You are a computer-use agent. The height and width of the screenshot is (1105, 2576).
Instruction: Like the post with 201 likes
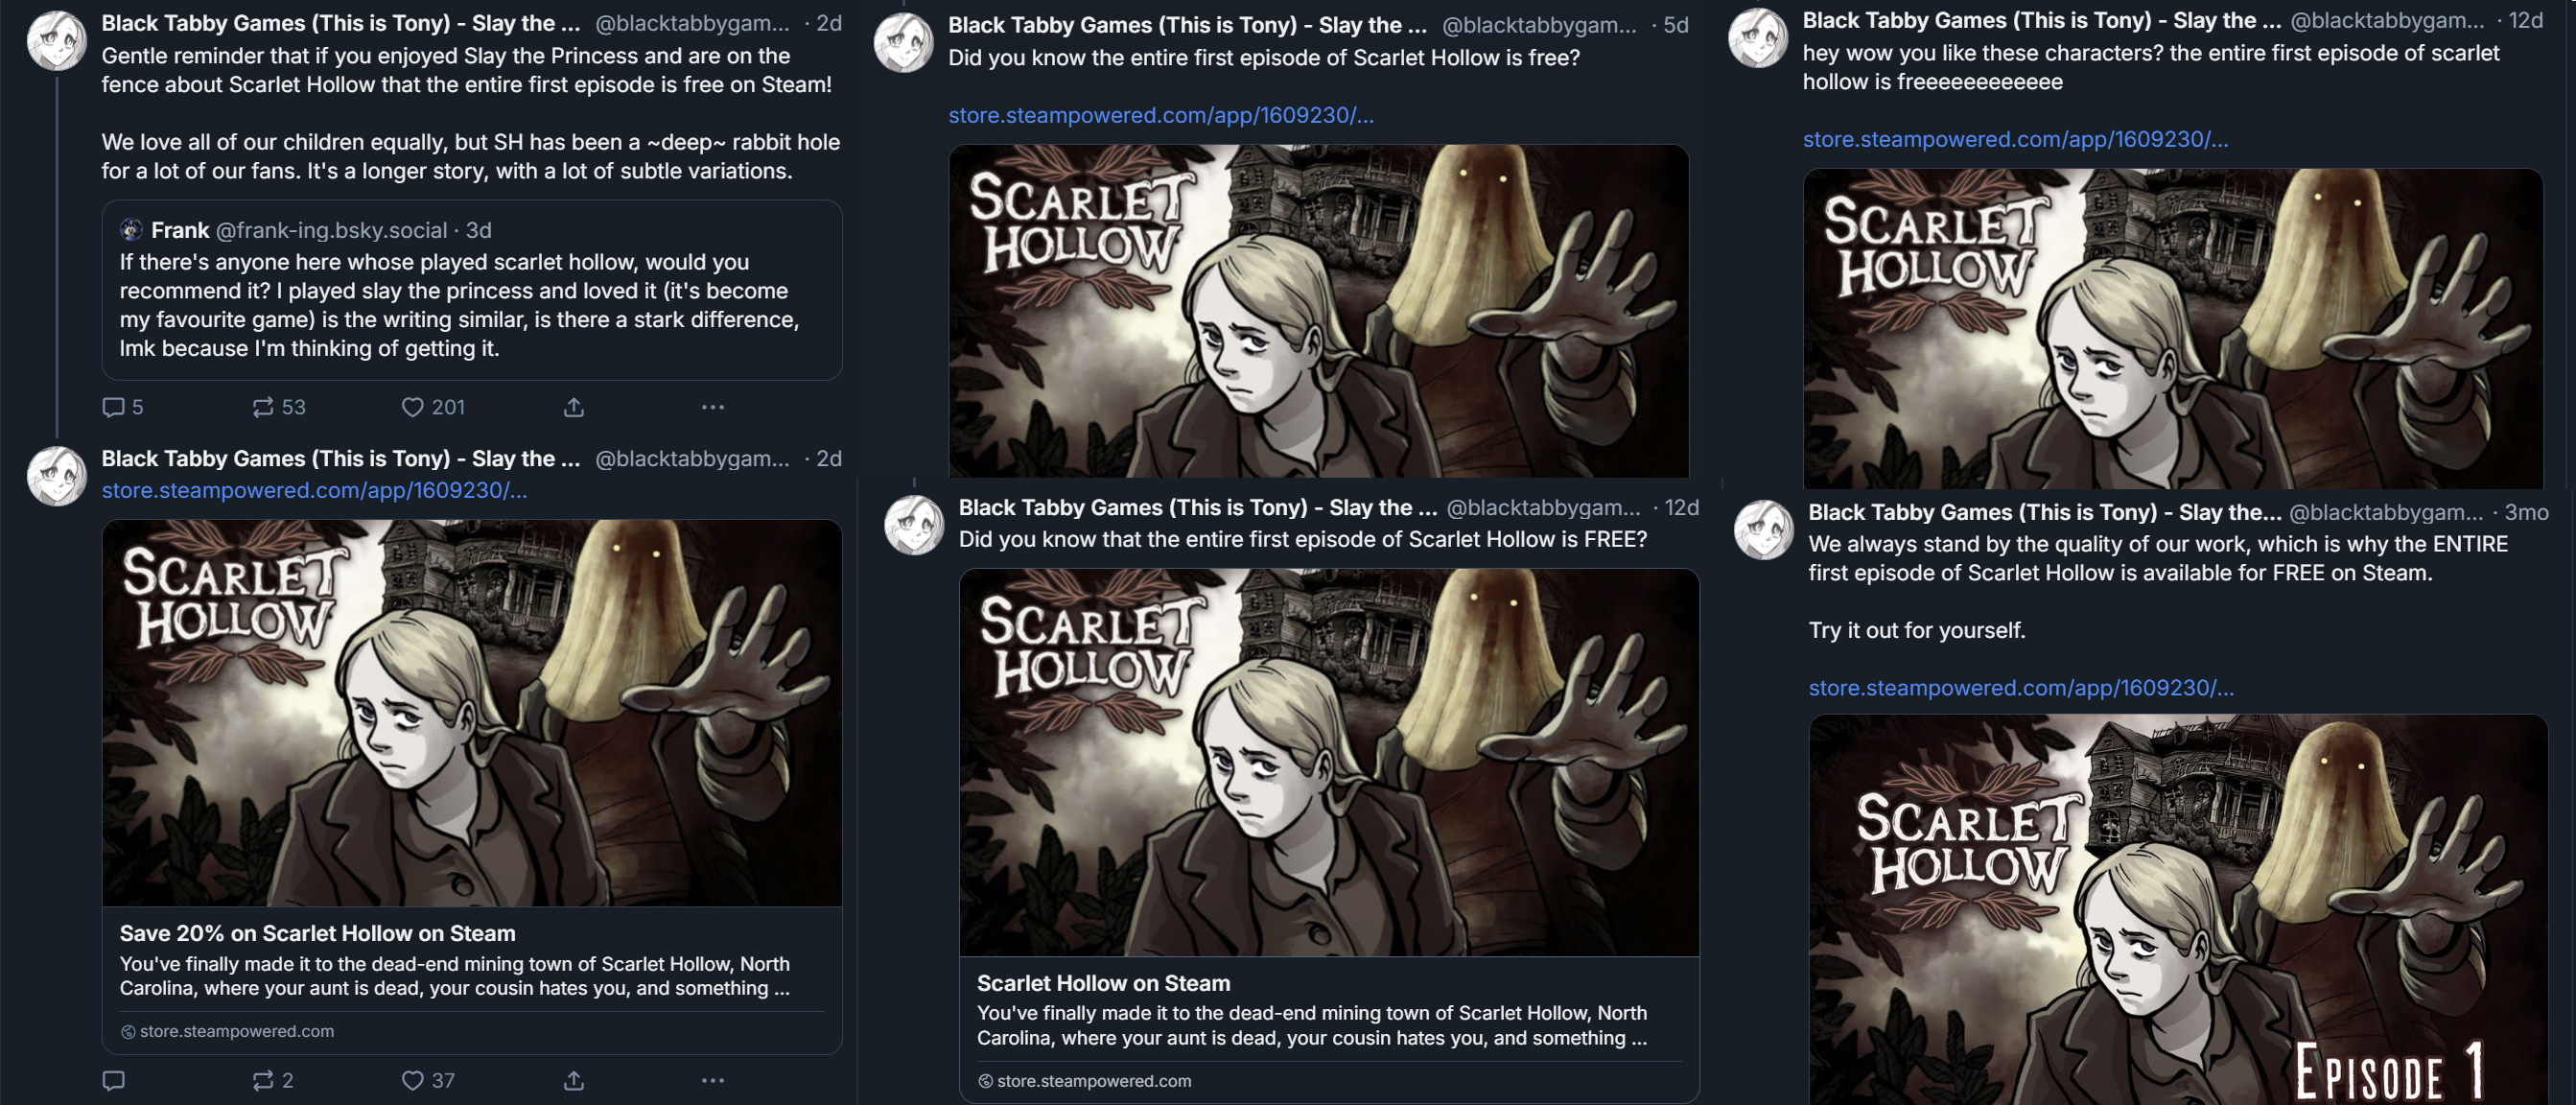tap(412, 407)
